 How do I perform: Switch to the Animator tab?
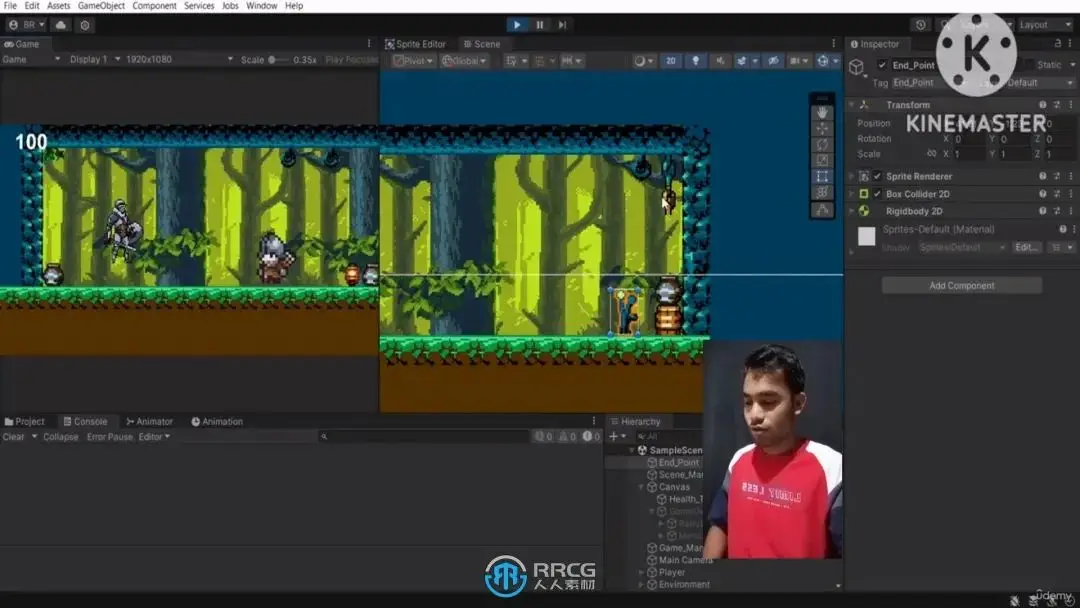(x=149, y=421)
